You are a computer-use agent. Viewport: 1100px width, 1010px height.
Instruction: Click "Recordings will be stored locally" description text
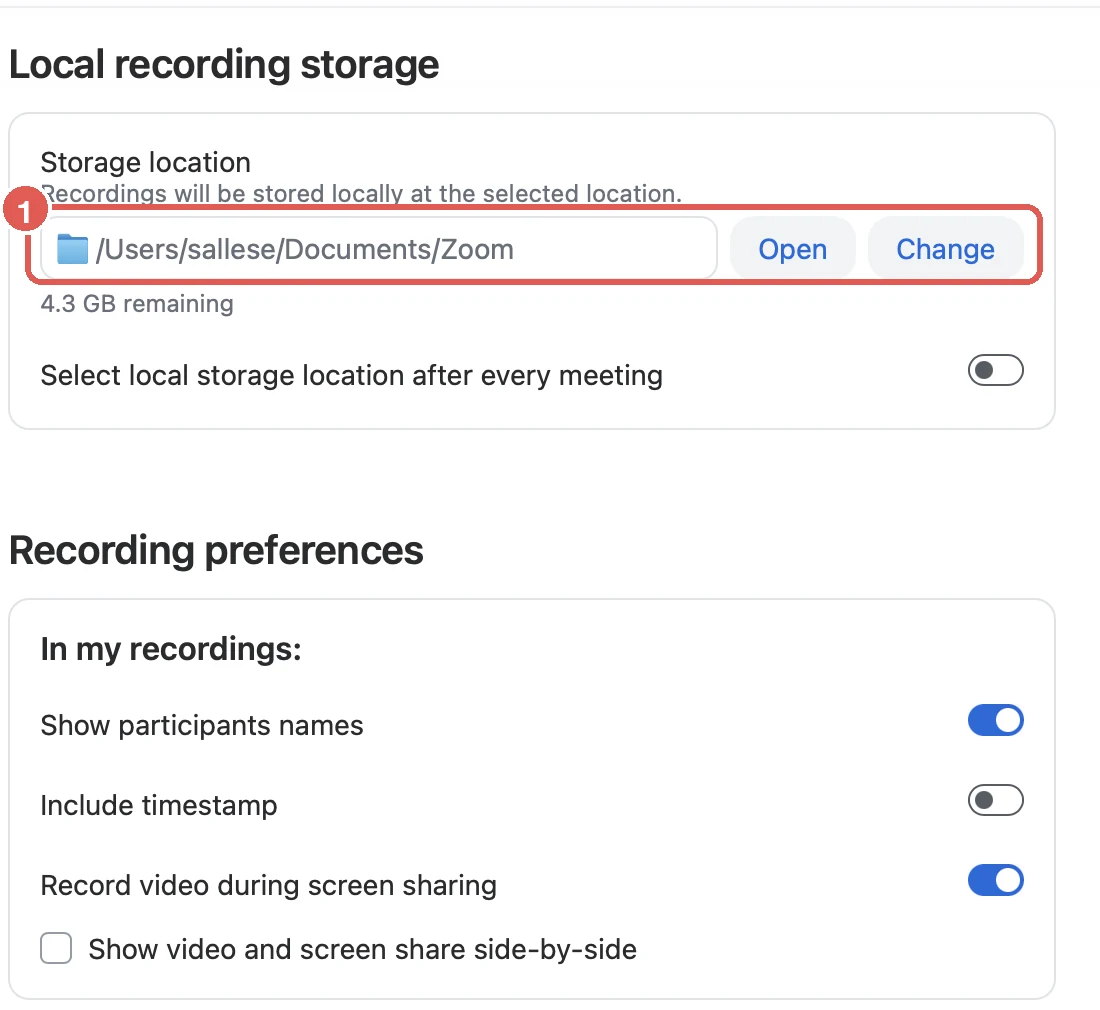point(361,194)
